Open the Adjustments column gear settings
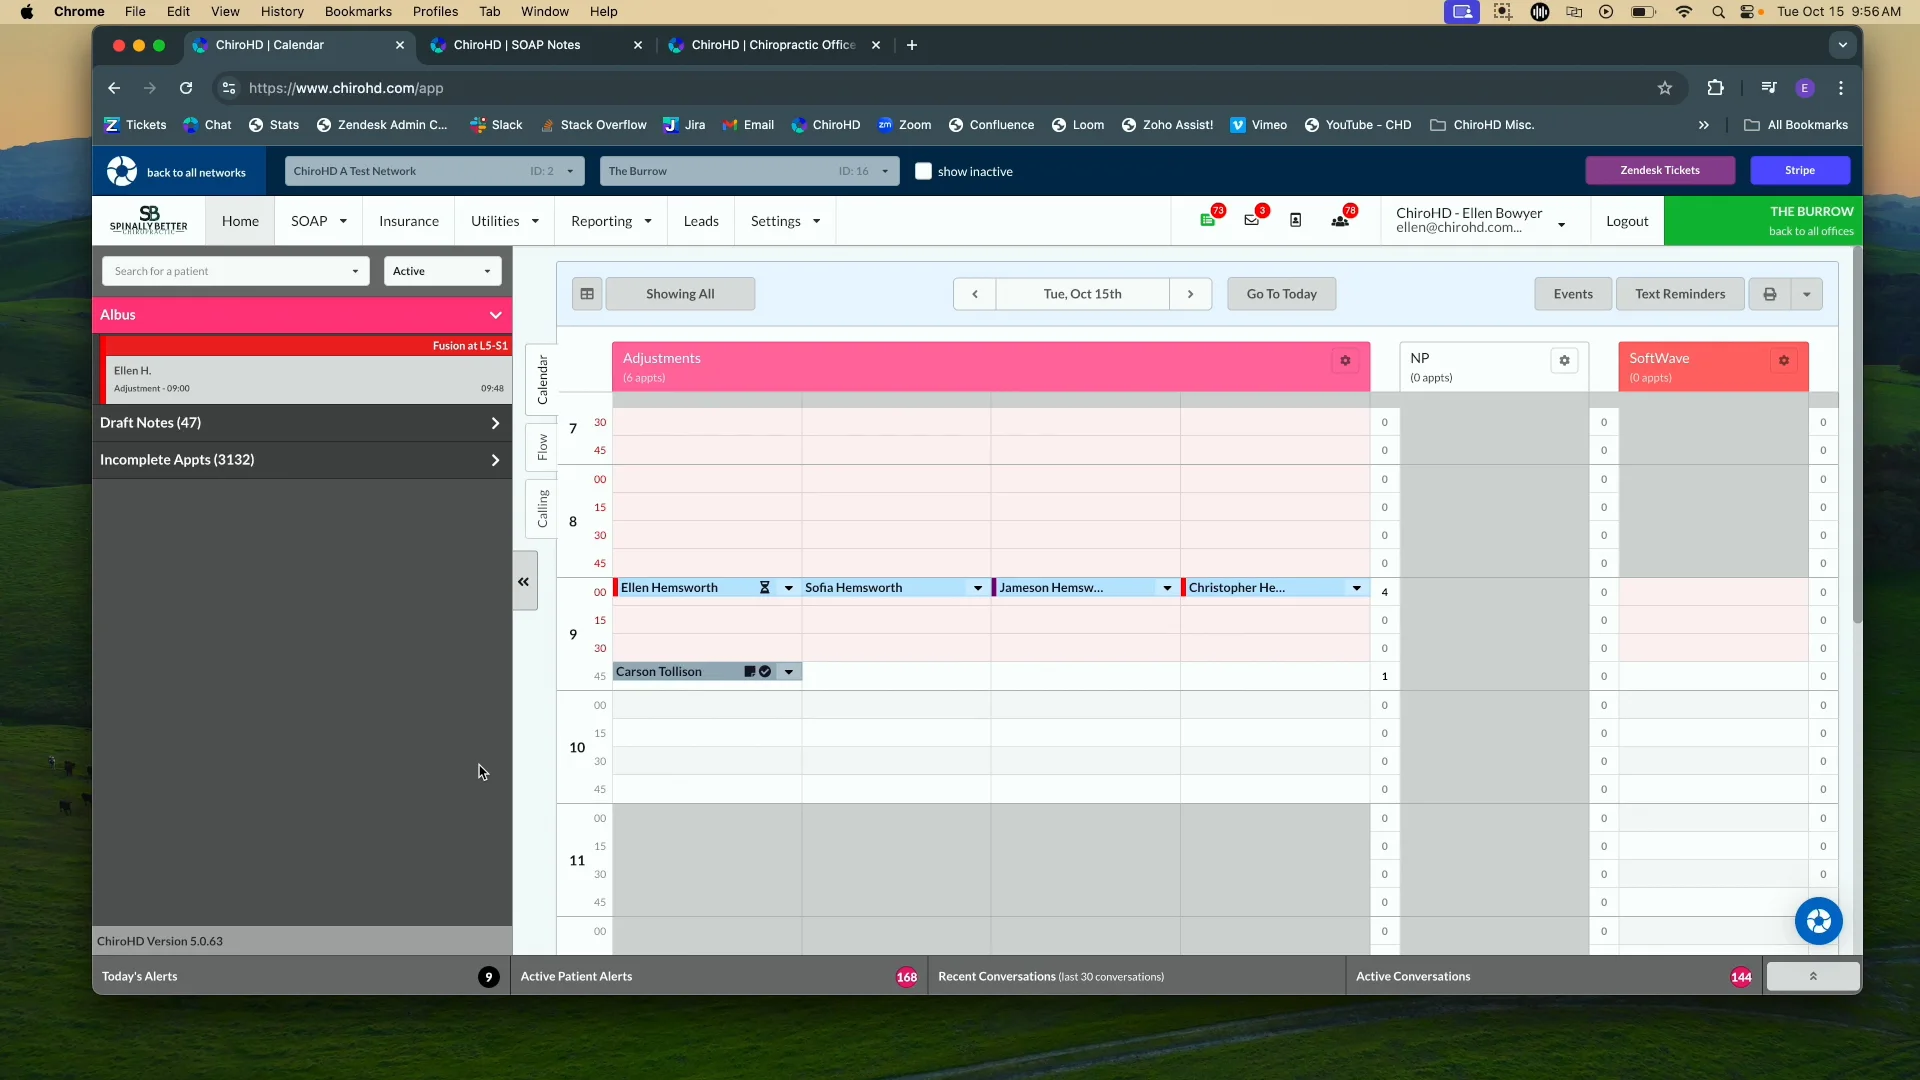 point(1345,361)
